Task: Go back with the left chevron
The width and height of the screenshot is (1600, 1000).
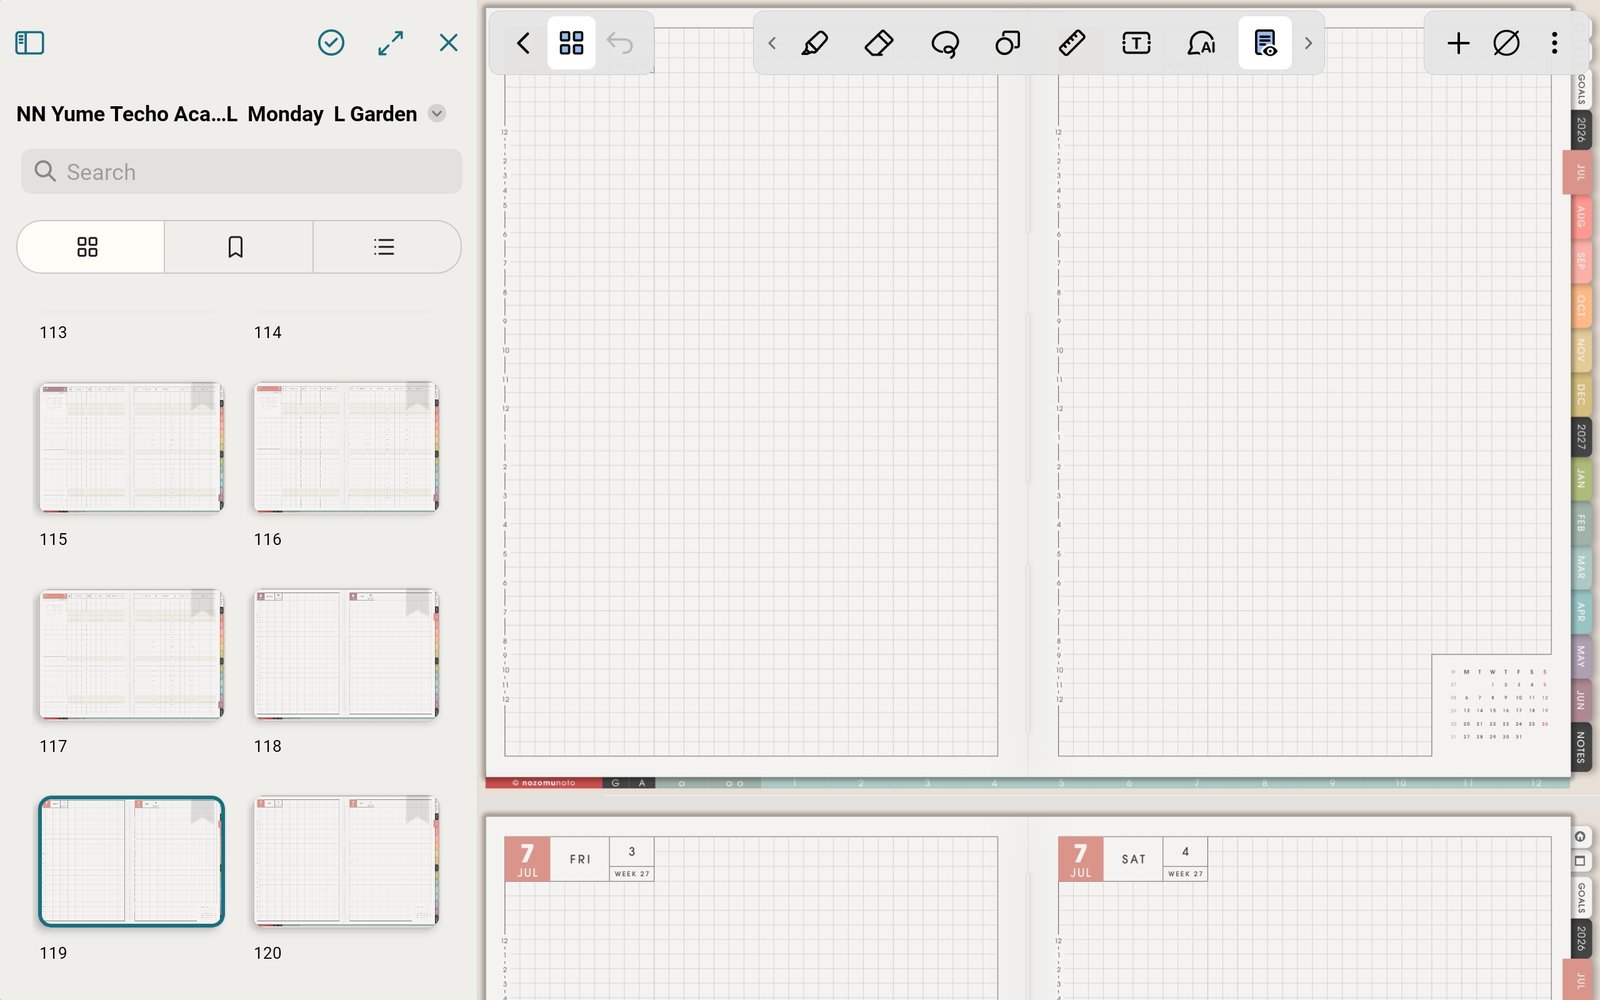Action: point(523,43)
